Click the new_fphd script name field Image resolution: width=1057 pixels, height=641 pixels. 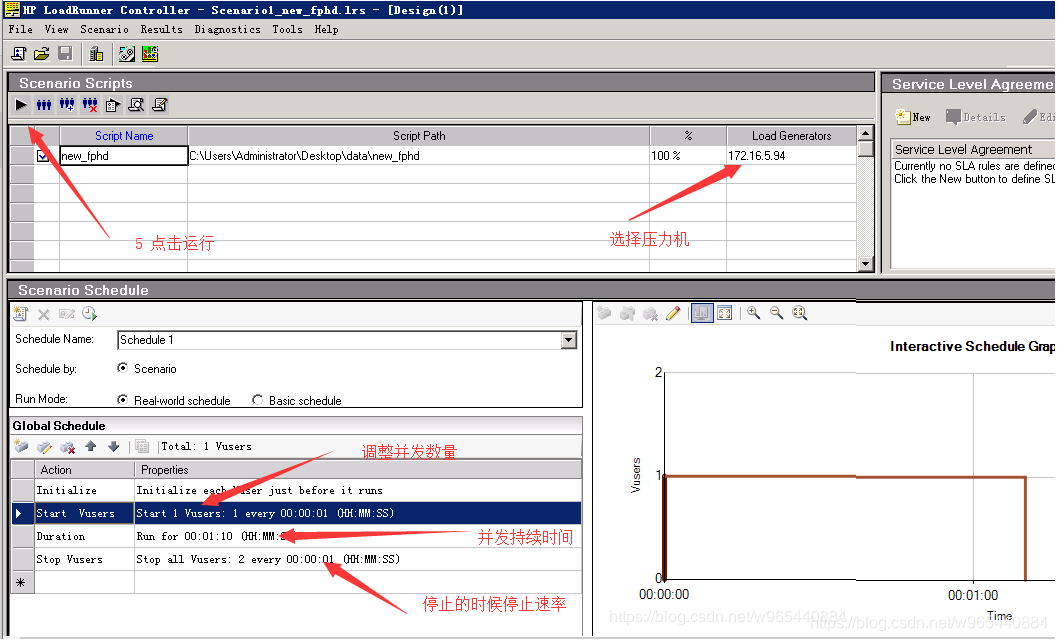click(x=124, y=156)
